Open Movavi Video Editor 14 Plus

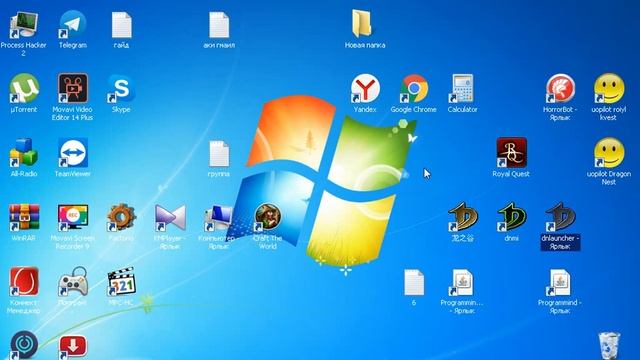point(73,88)
